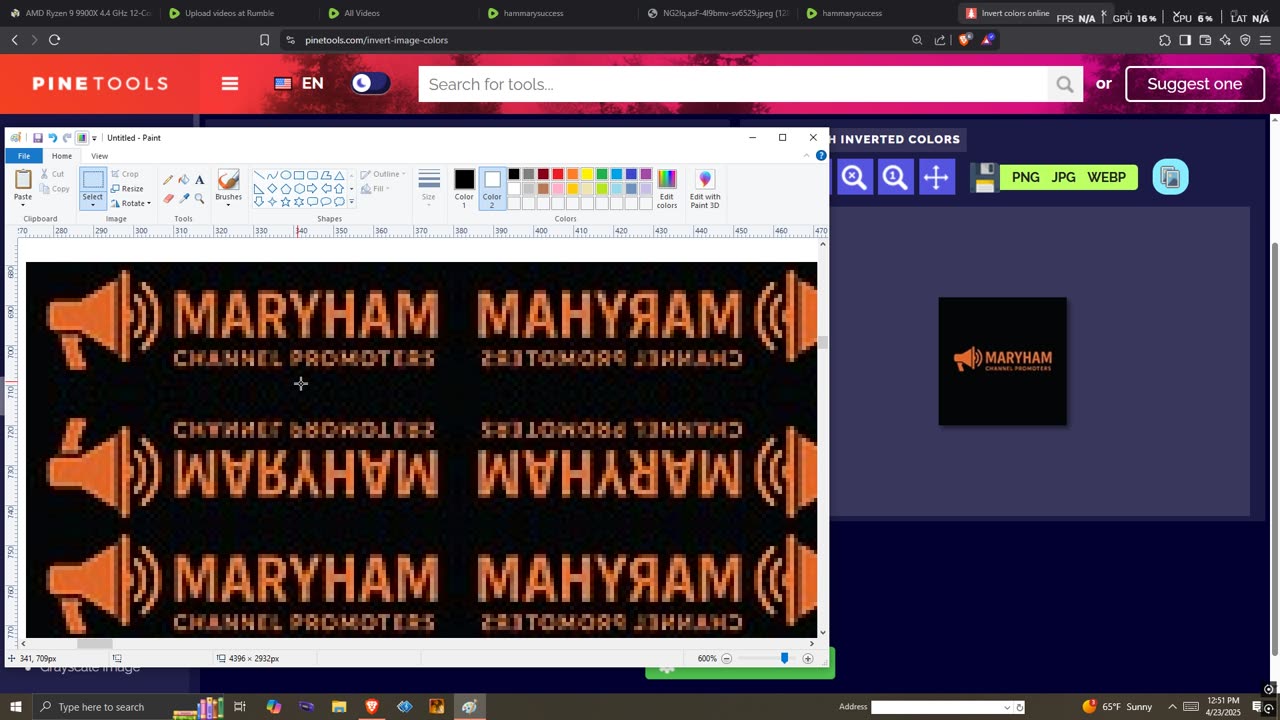Click Paint's horizontal scrollbar thumb
This screenshot has height=720, width=1280.
(95, 644)
